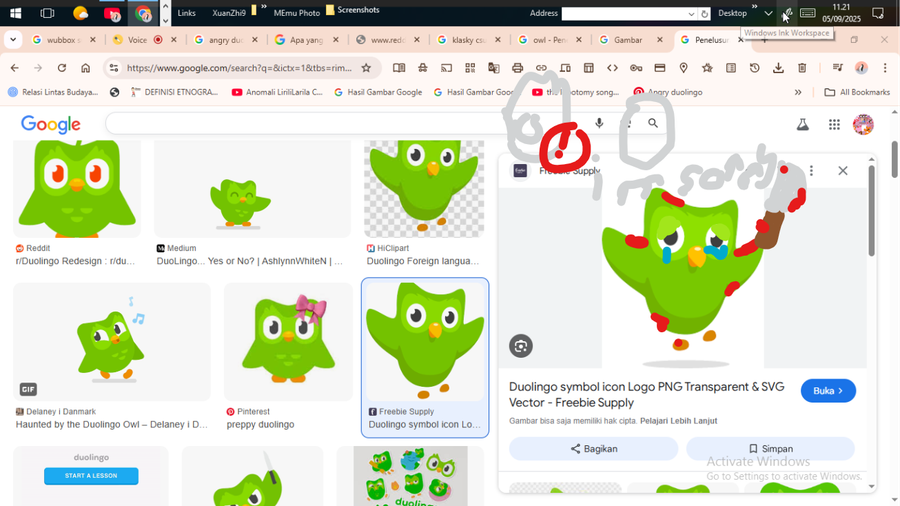900x506 pixels.
Task: Open Google logo homepage link
Action: pyautogui.click(x=51, y=124)
